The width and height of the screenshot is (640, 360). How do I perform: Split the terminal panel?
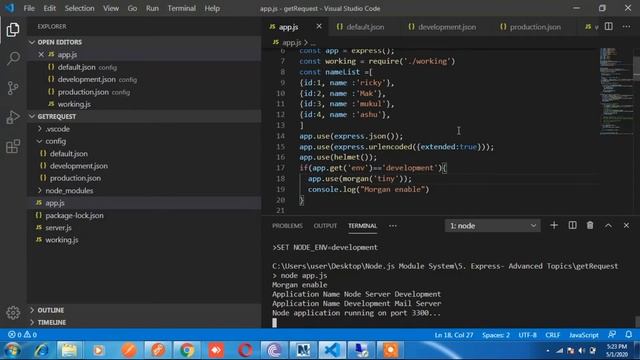(572, 225)
